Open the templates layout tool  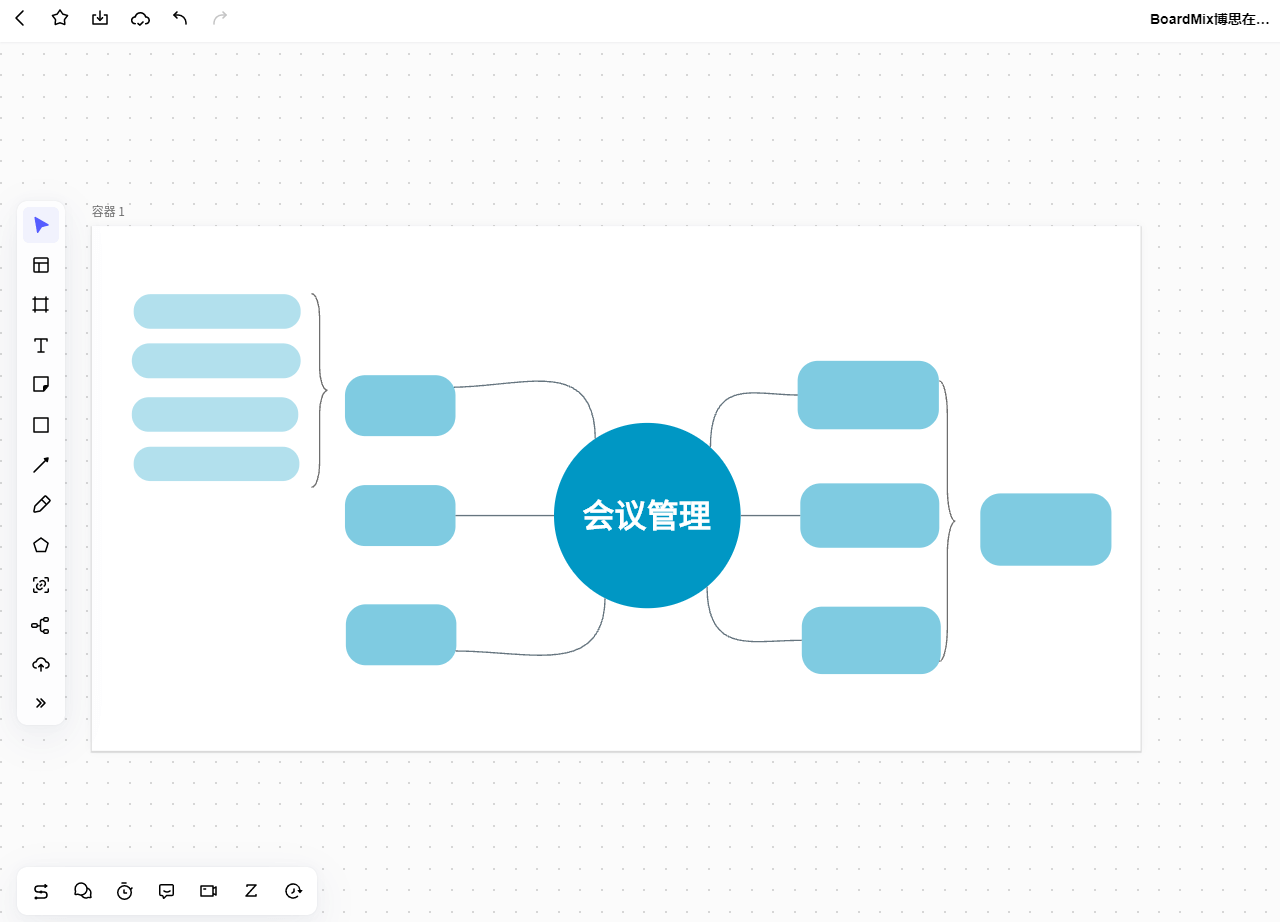(x=41, y=265)
